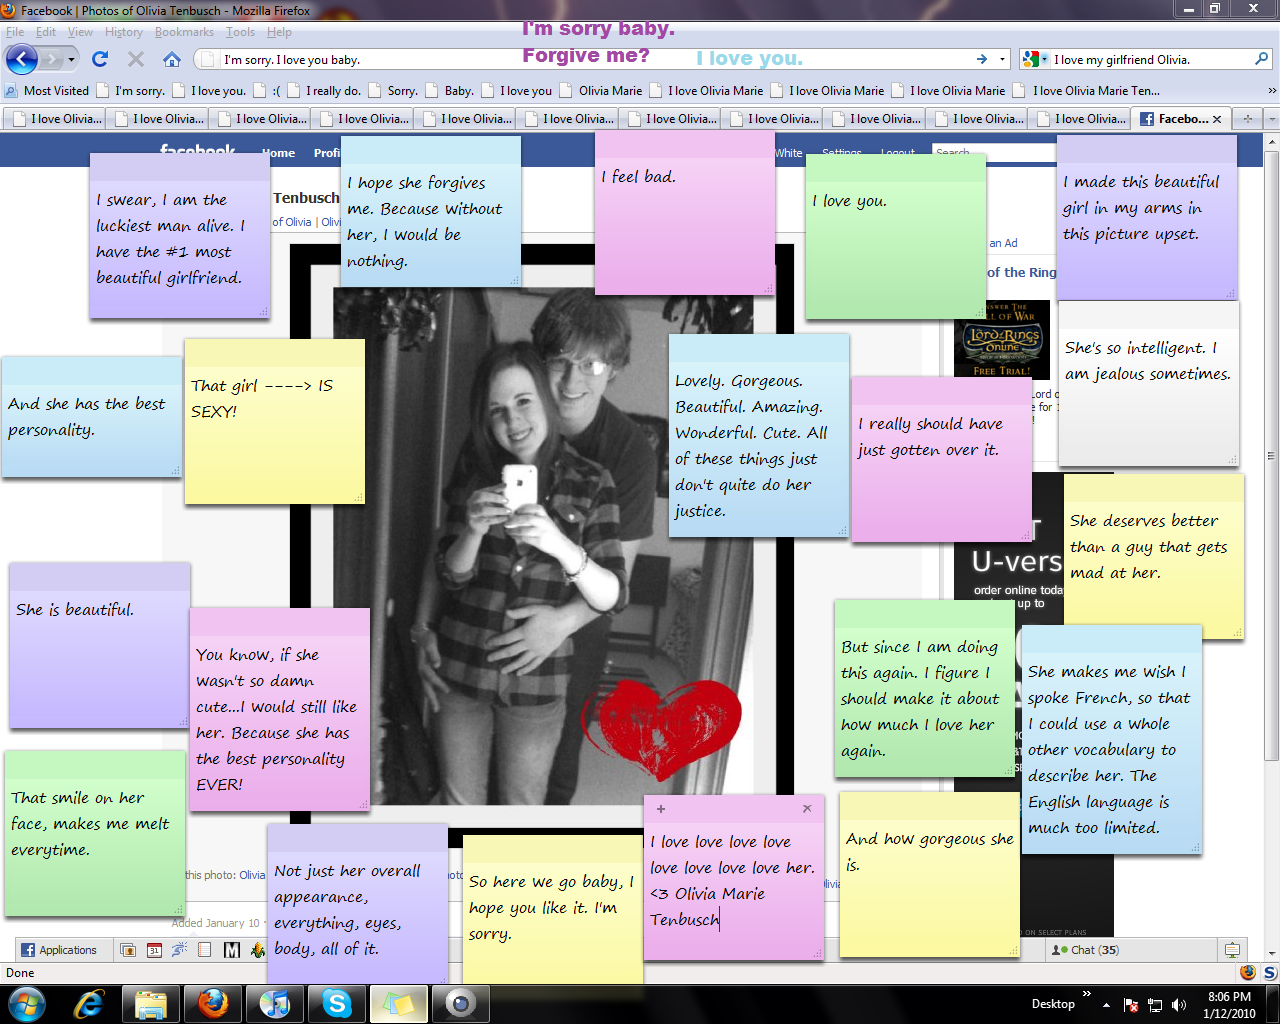This screenshot has width=1280, height=1024.
Task: Click the Notes icon in Facebook's bottom bar
Action: [205, 950]
